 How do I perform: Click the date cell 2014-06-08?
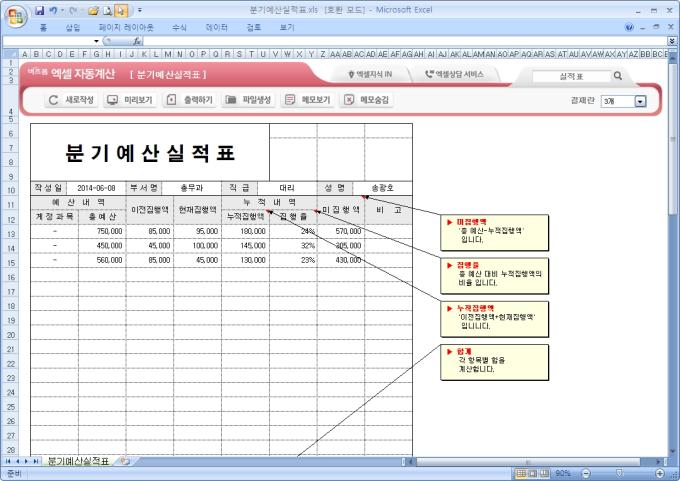click(x=96, y=188)
